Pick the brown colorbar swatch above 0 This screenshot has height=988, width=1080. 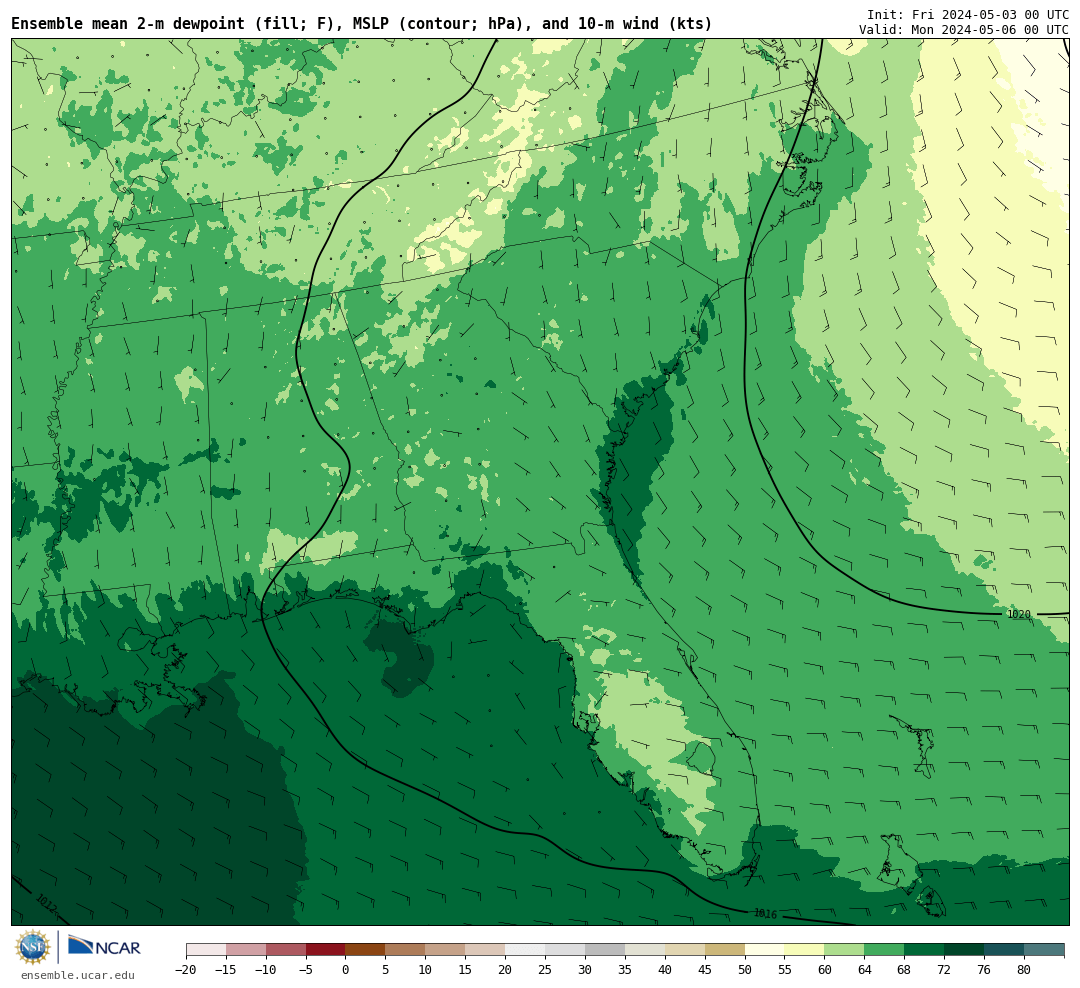(365, 950)
